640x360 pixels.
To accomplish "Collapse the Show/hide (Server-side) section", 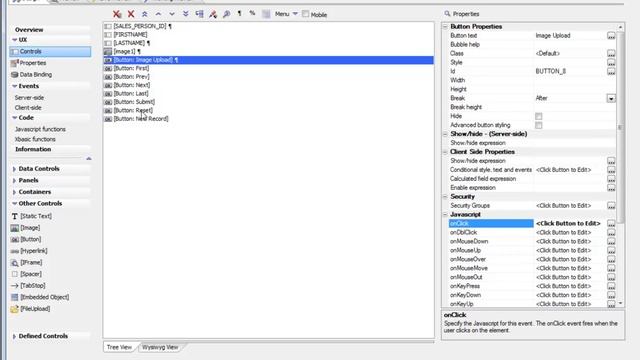I will pyautogui.click(x=445, y=134).
